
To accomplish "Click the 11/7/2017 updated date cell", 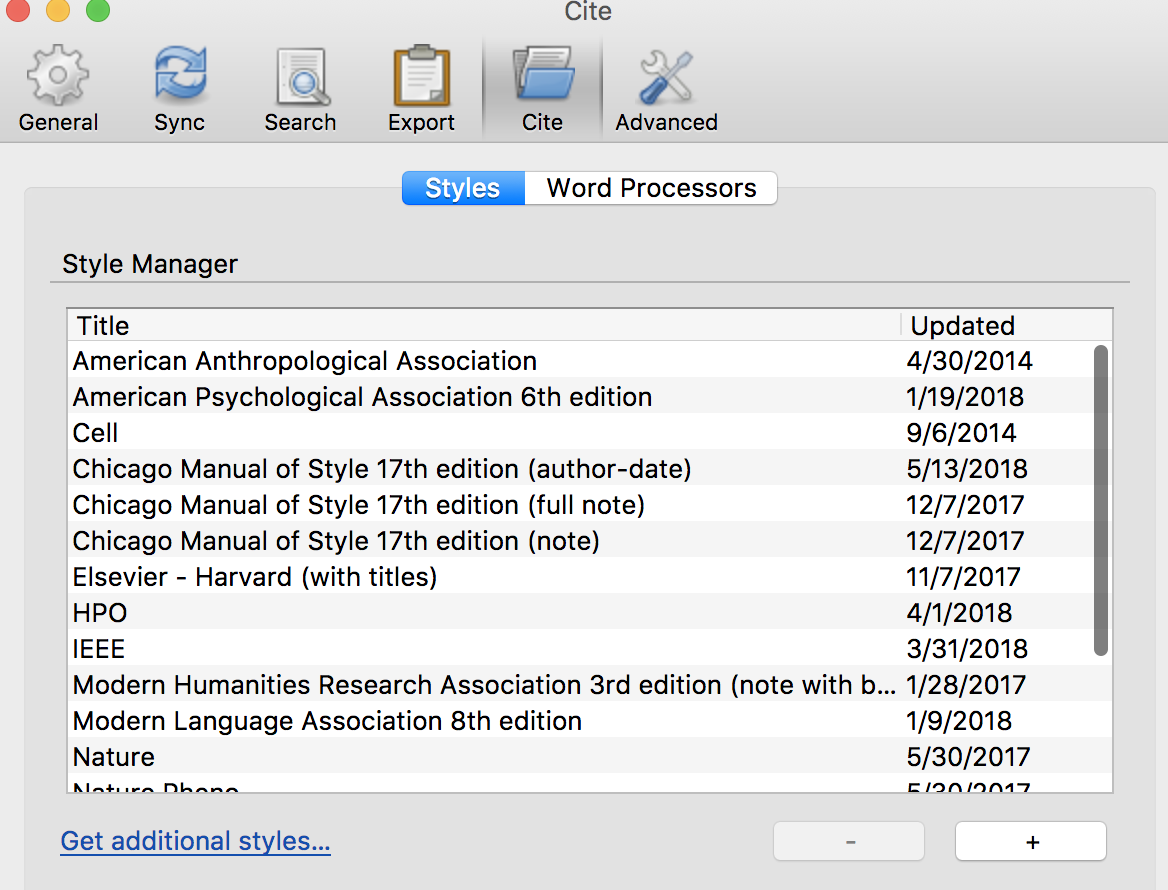I will 963,576.
